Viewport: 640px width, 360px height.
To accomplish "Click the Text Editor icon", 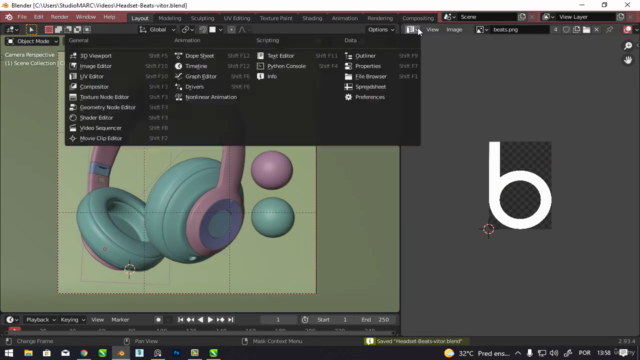I will point(260,56).
